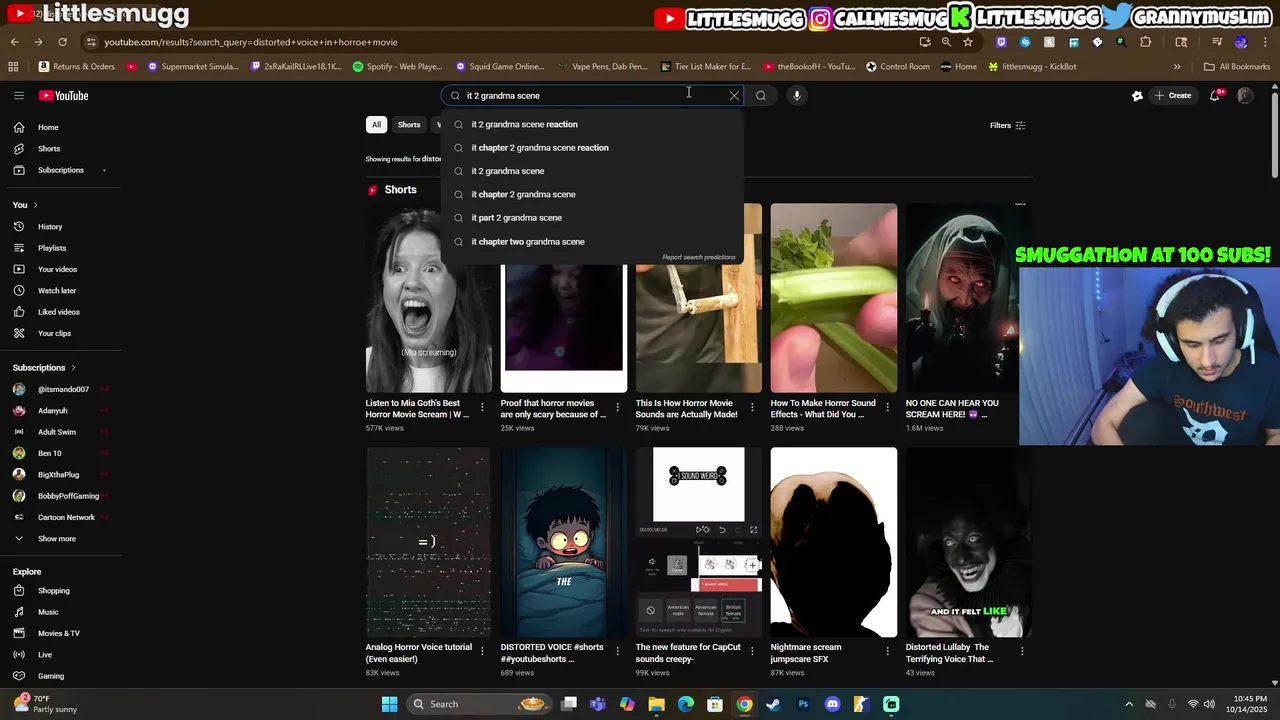Clear the search box with the X

click(x=734, y=96)
